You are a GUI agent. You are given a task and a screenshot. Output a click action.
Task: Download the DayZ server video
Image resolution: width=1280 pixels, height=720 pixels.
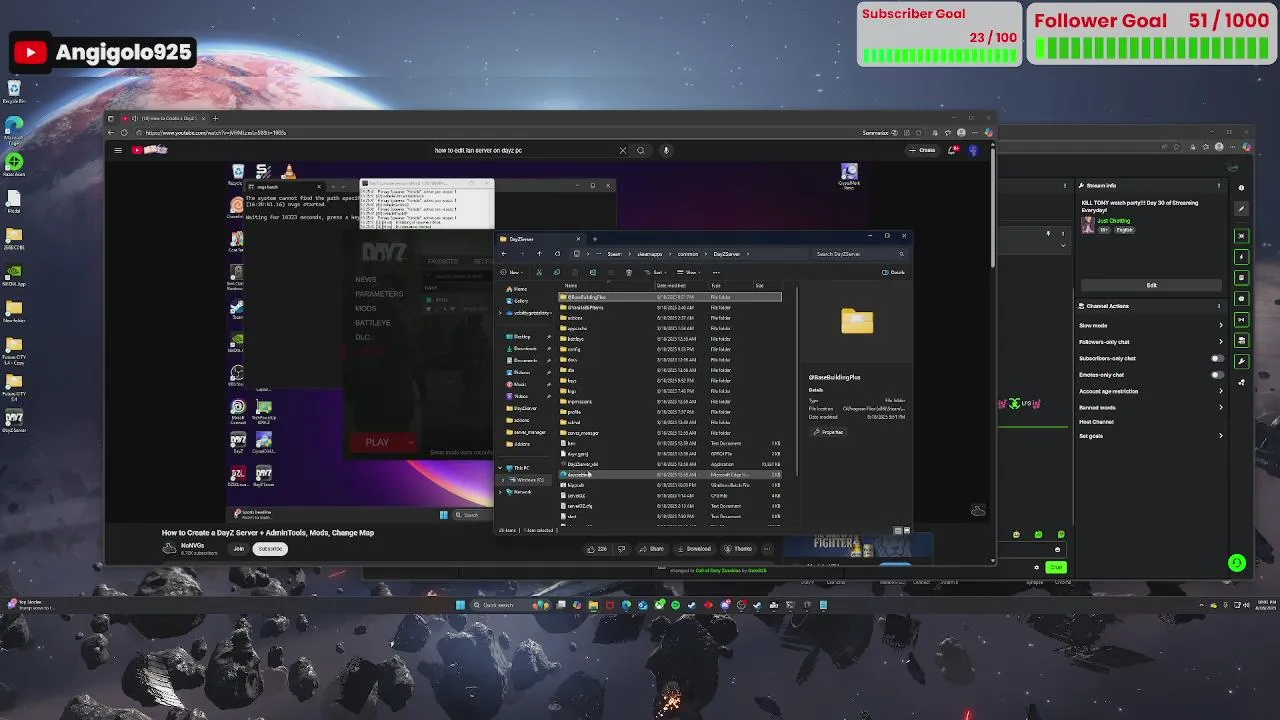coord(694,548)
